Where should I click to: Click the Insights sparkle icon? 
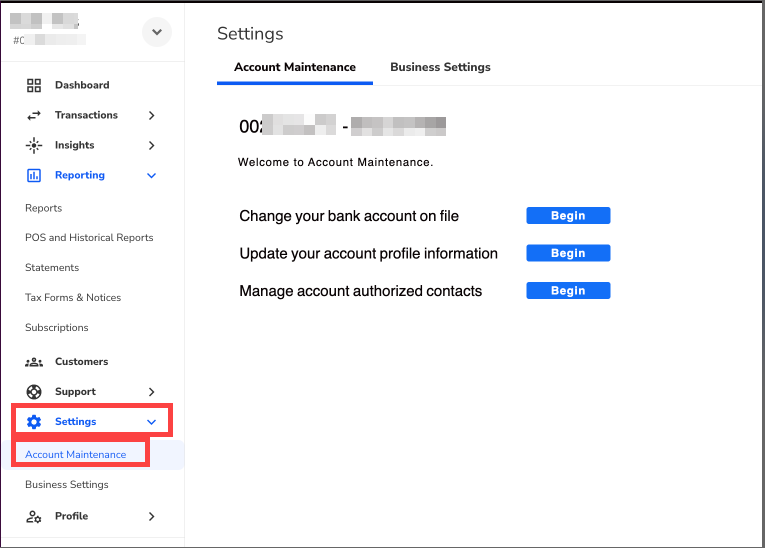click(x=34, y=145)
